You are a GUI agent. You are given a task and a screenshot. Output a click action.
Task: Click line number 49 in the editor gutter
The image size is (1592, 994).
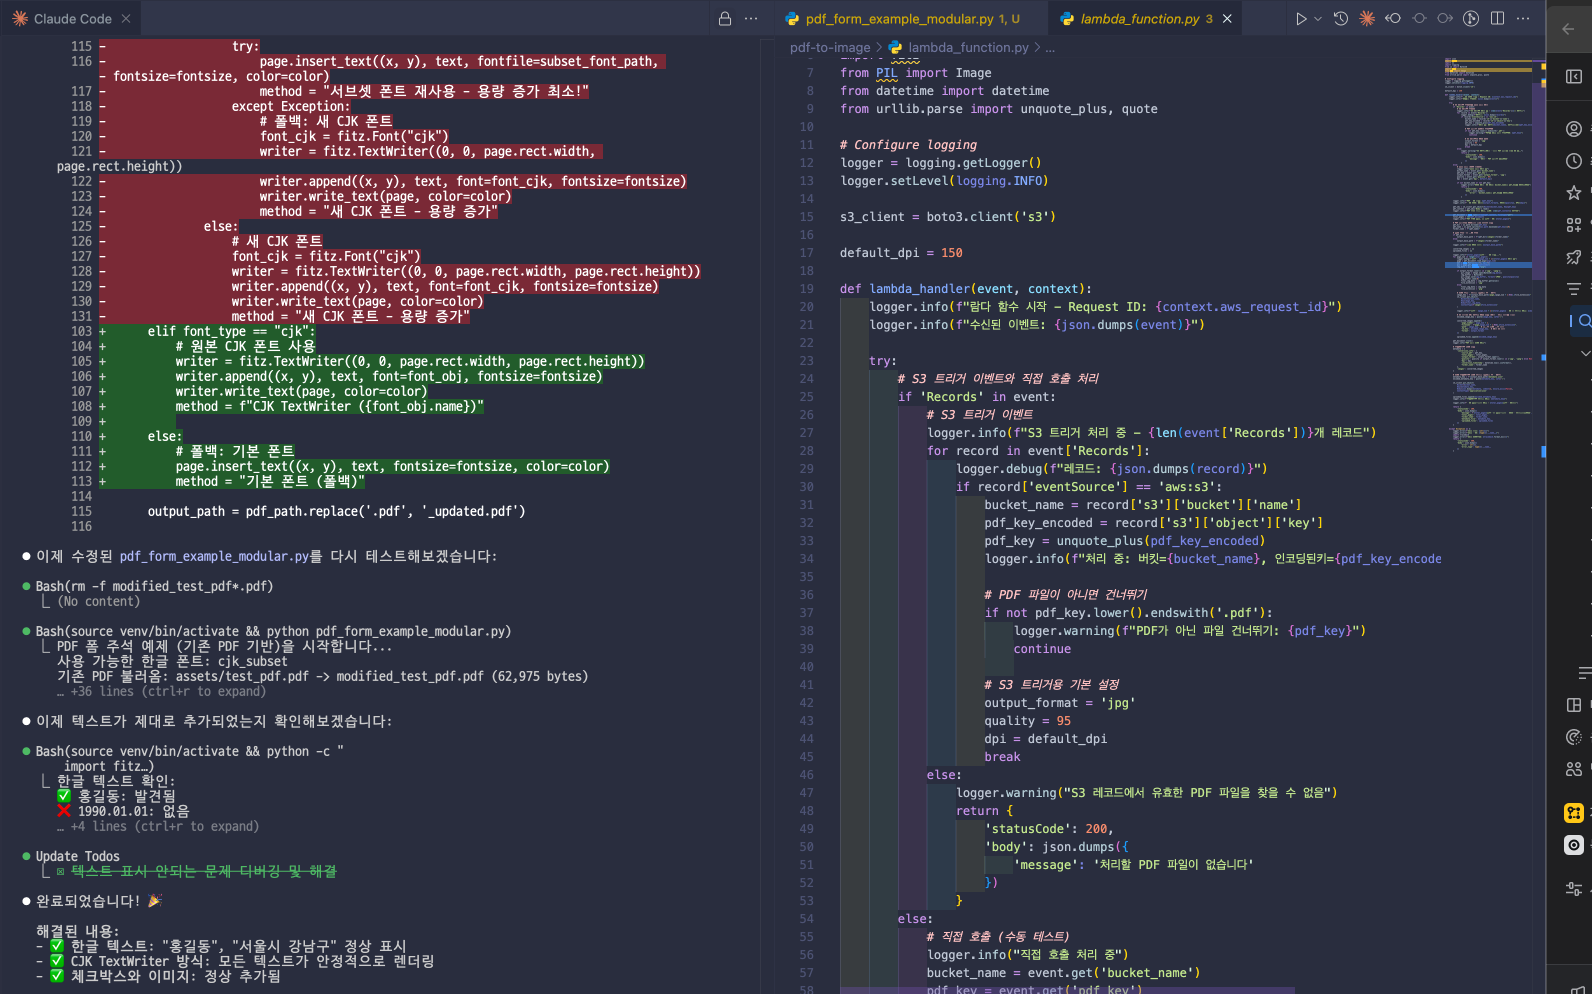click(806, 829)
